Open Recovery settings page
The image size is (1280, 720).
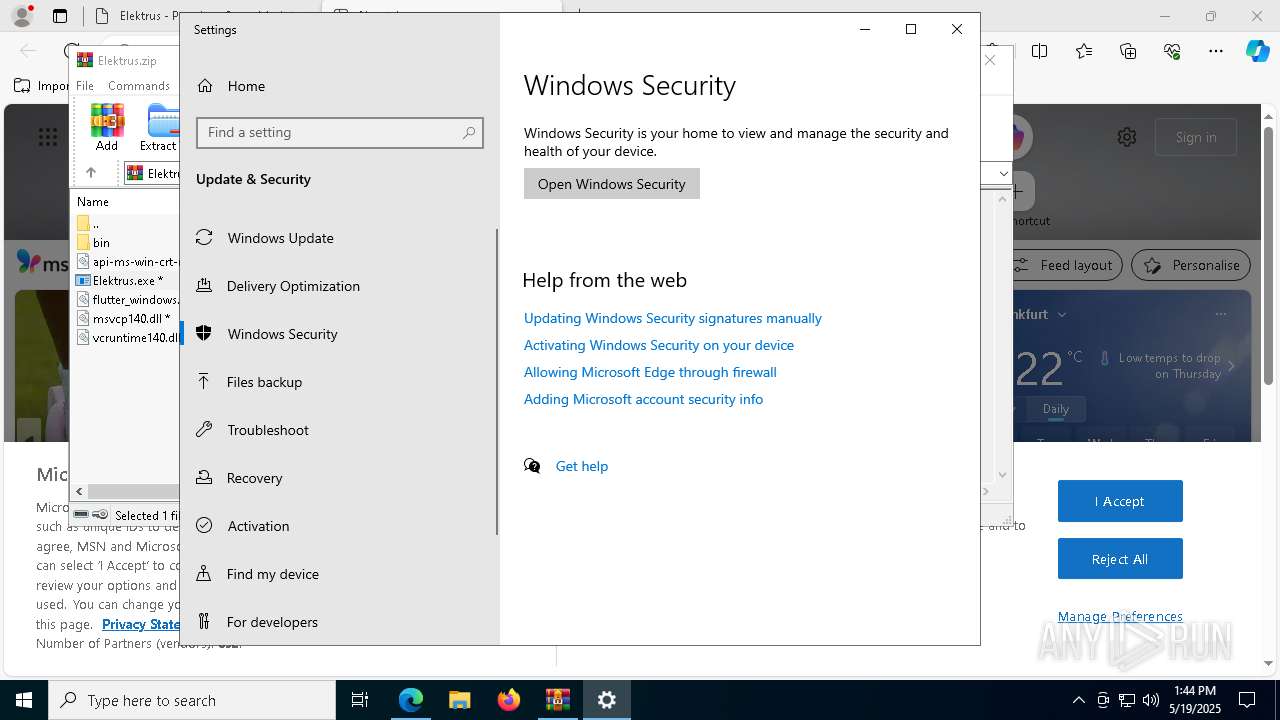click(340, 478)
